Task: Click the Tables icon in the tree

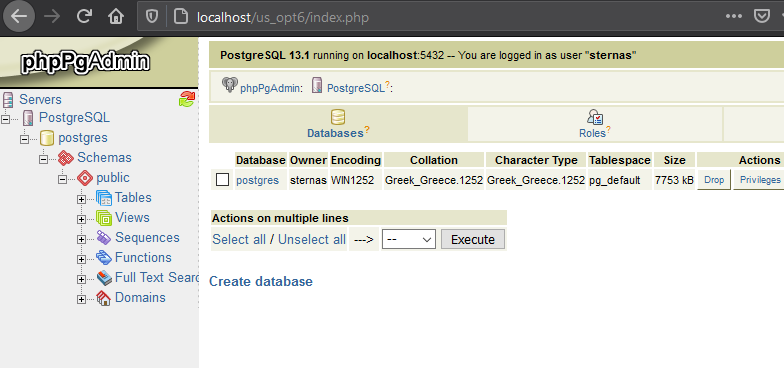Action: point(104,198)
